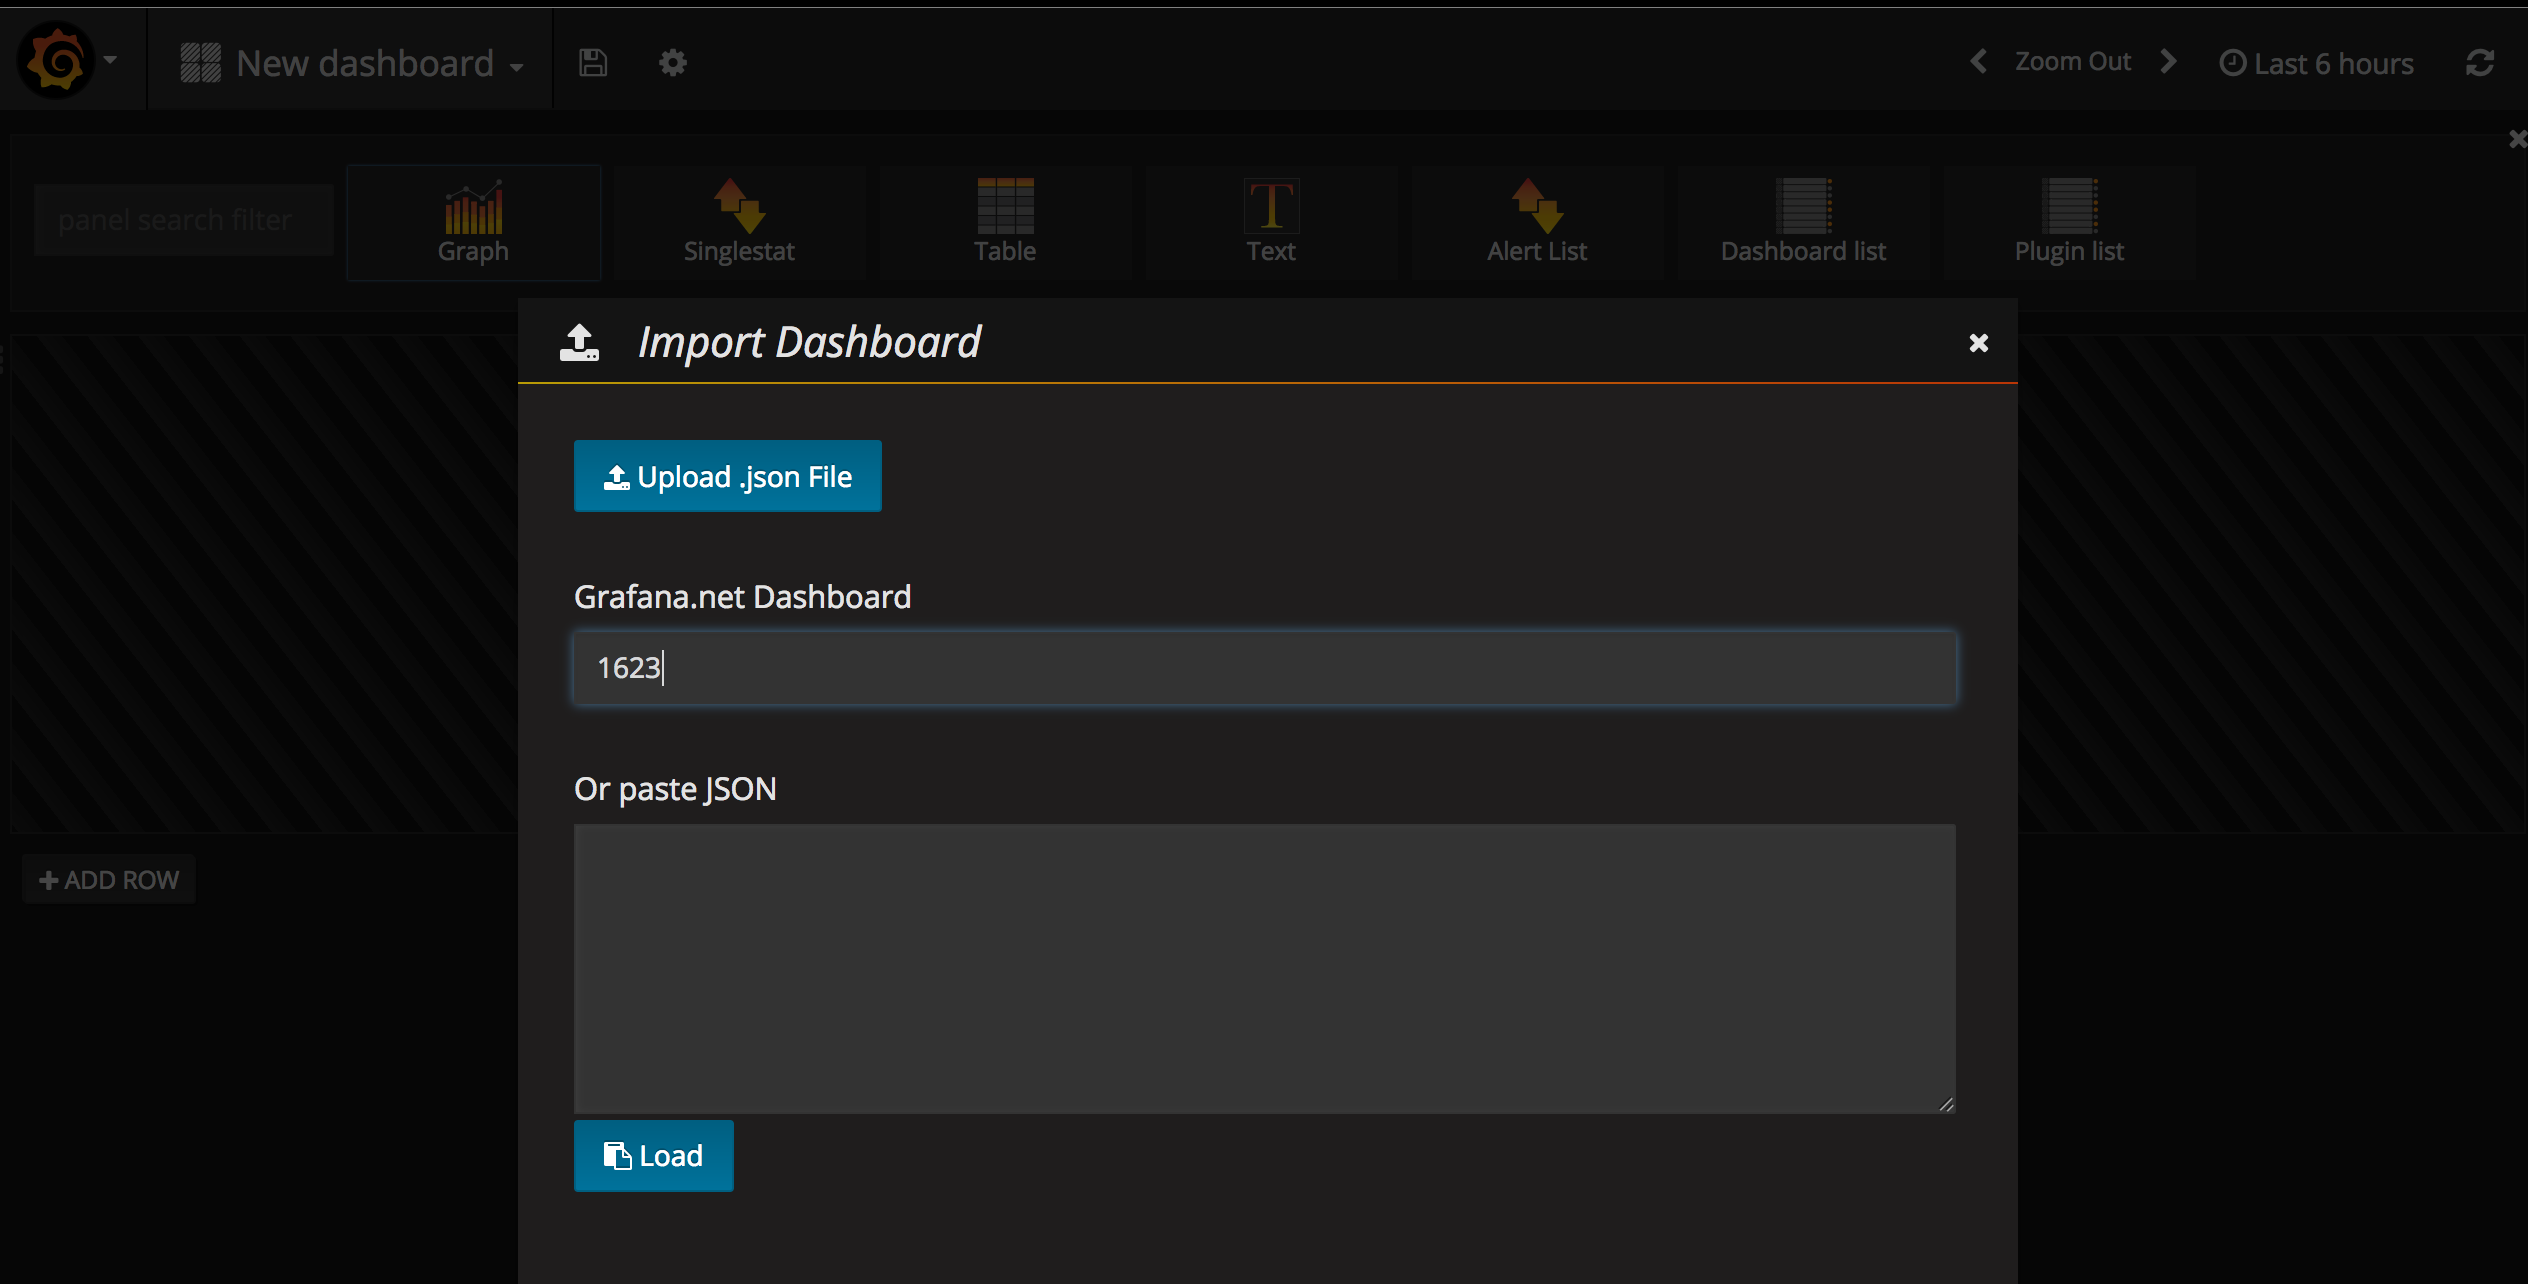This screenshot has width=2528, height=1284.
Task: Shift time range back with left chevron
Action: (x=1978, y=61)
